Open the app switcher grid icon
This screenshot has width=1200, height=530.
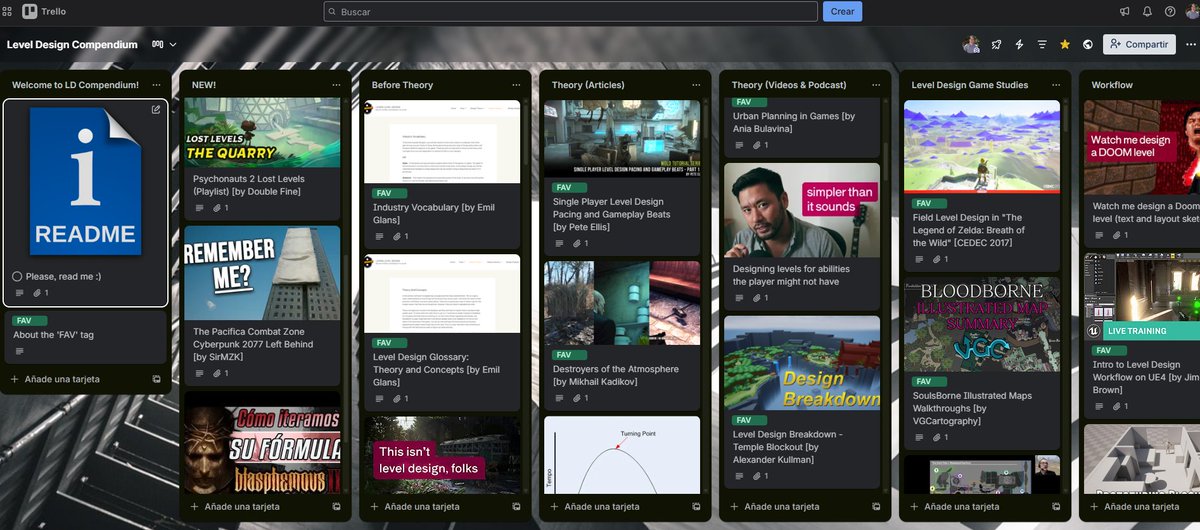click(7, 11)
